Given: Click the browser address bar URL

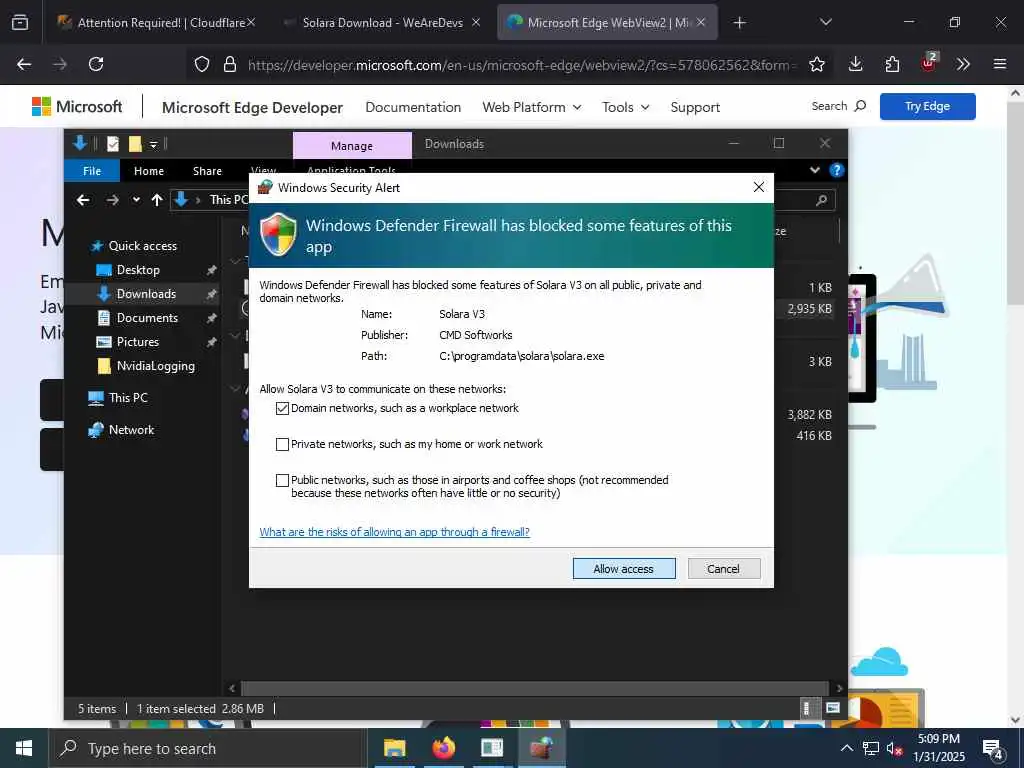Looking at the screenshot, I should pyautogui.click(x=522, y=65).
